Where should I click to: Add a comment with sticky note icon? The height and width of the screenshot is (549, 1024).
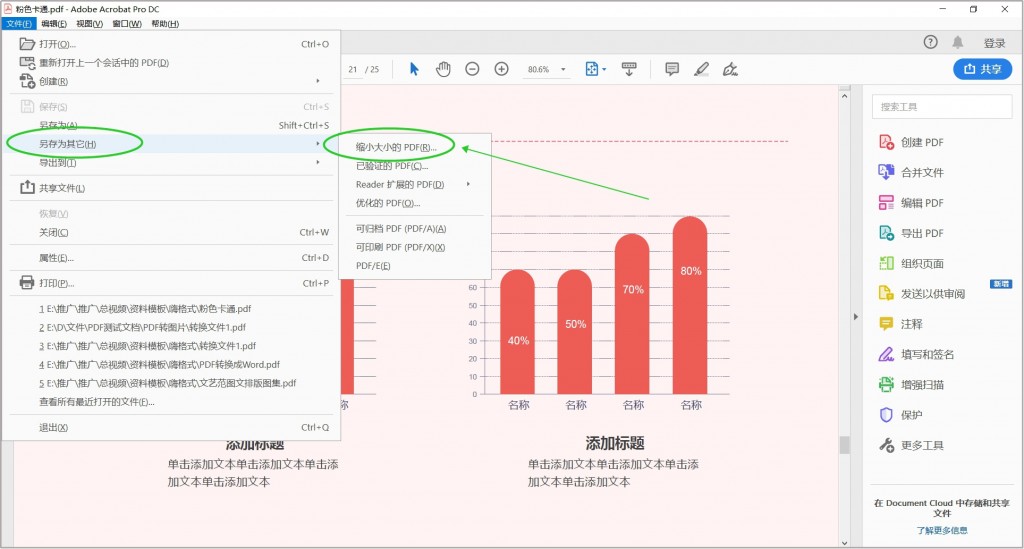(x=672, y=69)
